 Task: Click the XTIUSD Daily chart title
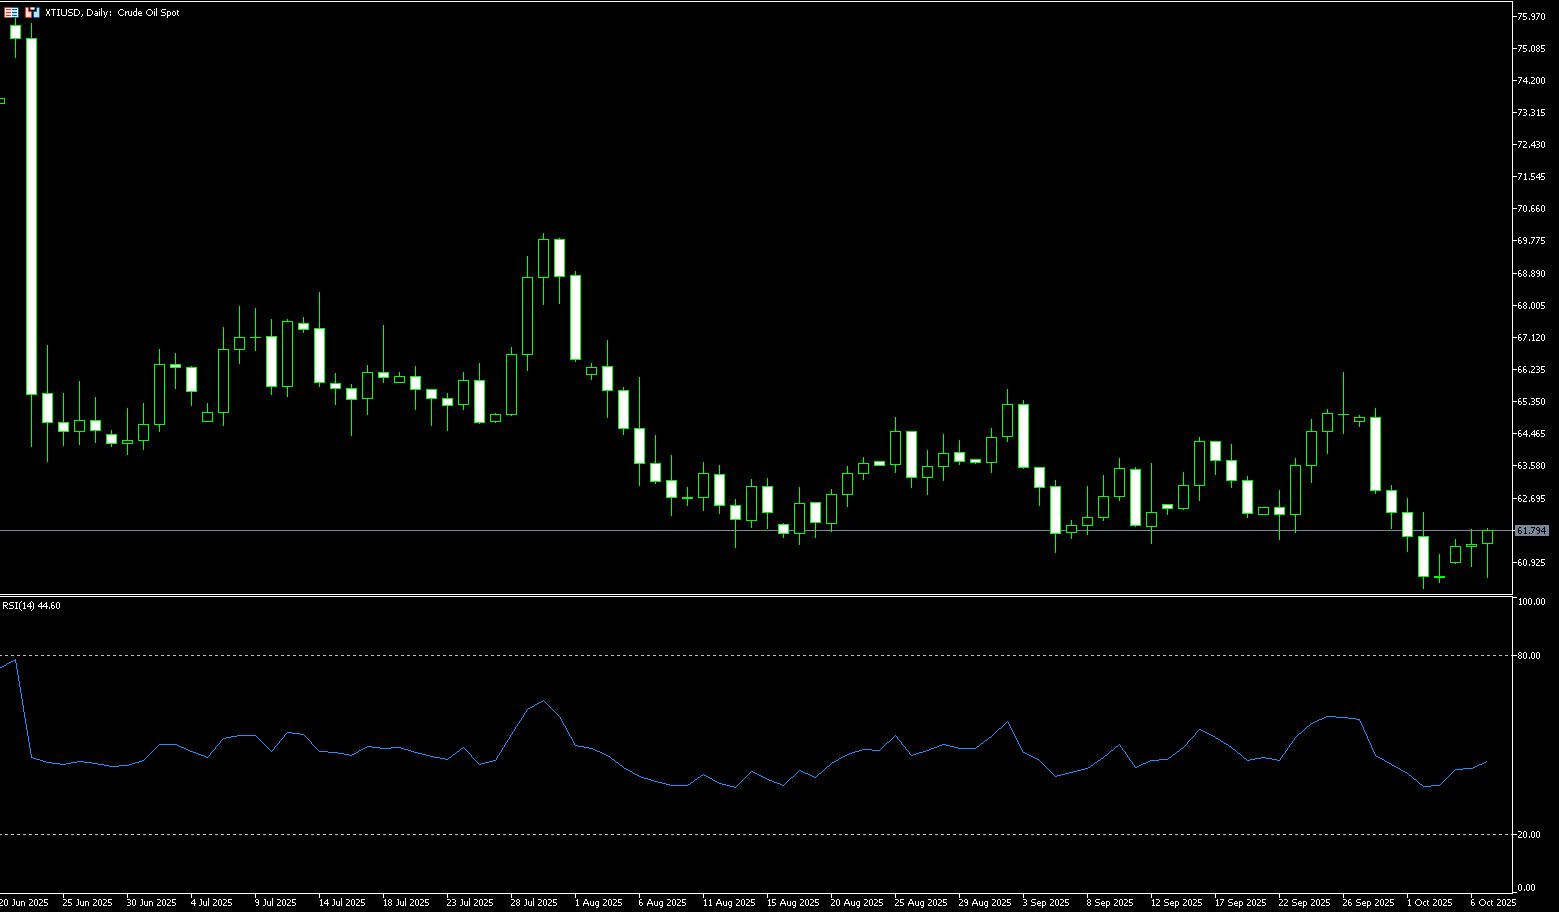(112, 13)
